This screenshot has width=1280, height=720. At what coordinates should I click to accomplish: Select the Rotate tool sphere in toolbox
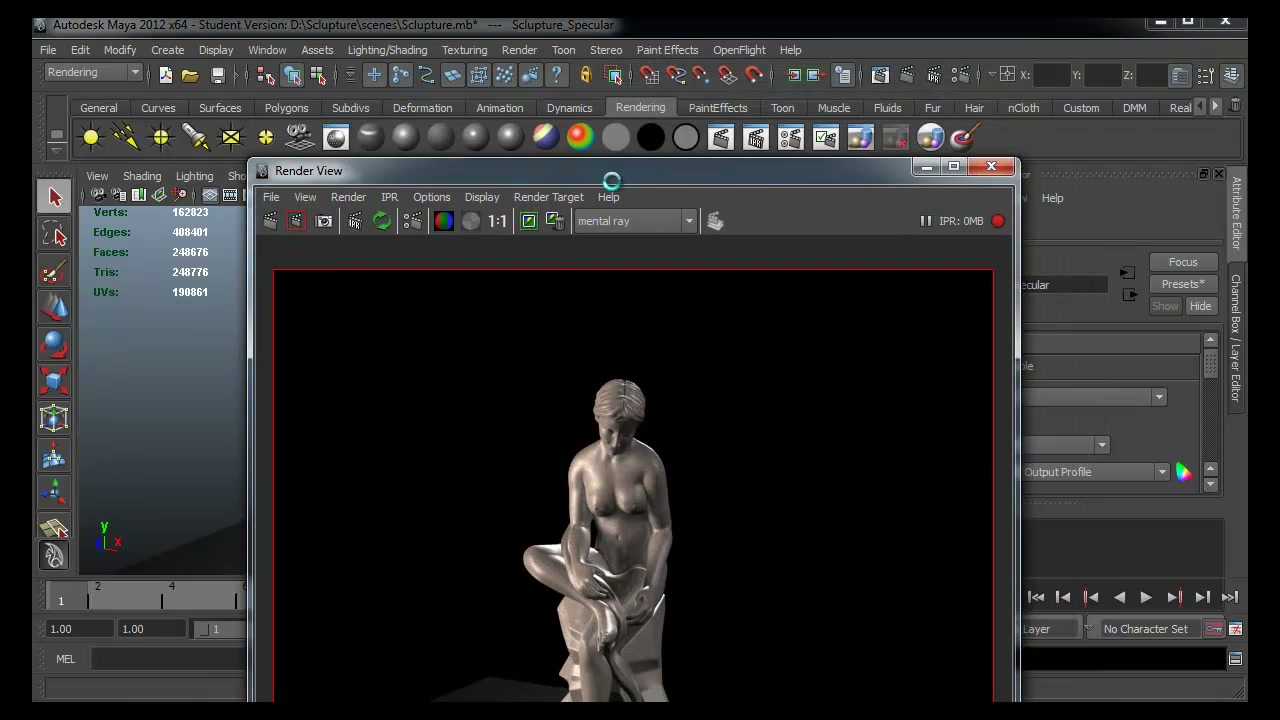[54, 345]
